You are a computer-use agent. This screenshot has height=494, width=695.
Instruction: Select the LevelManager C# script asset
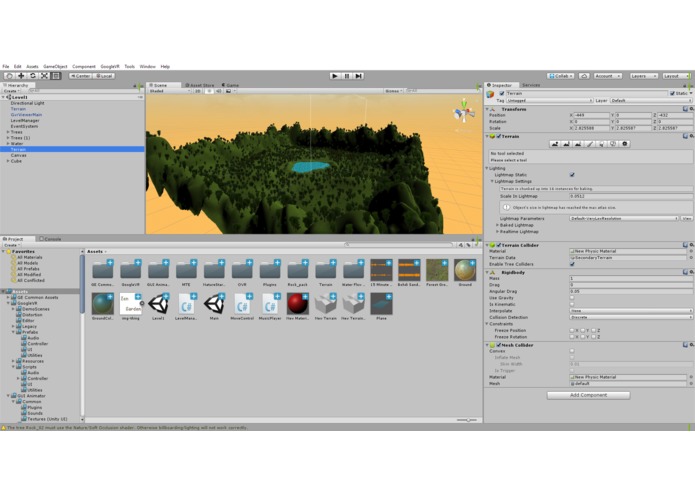click(186, 307)
